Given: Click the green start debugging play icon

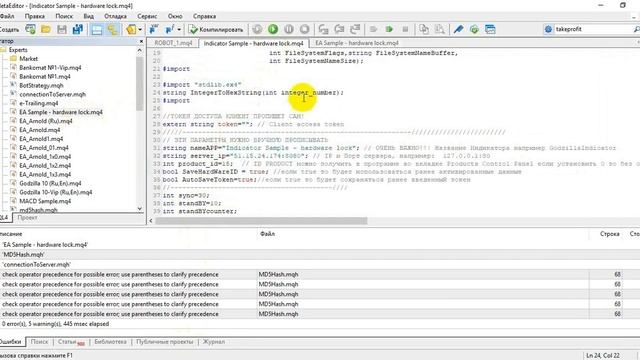Looking at the screenshot, I should (x=273, y=29).
